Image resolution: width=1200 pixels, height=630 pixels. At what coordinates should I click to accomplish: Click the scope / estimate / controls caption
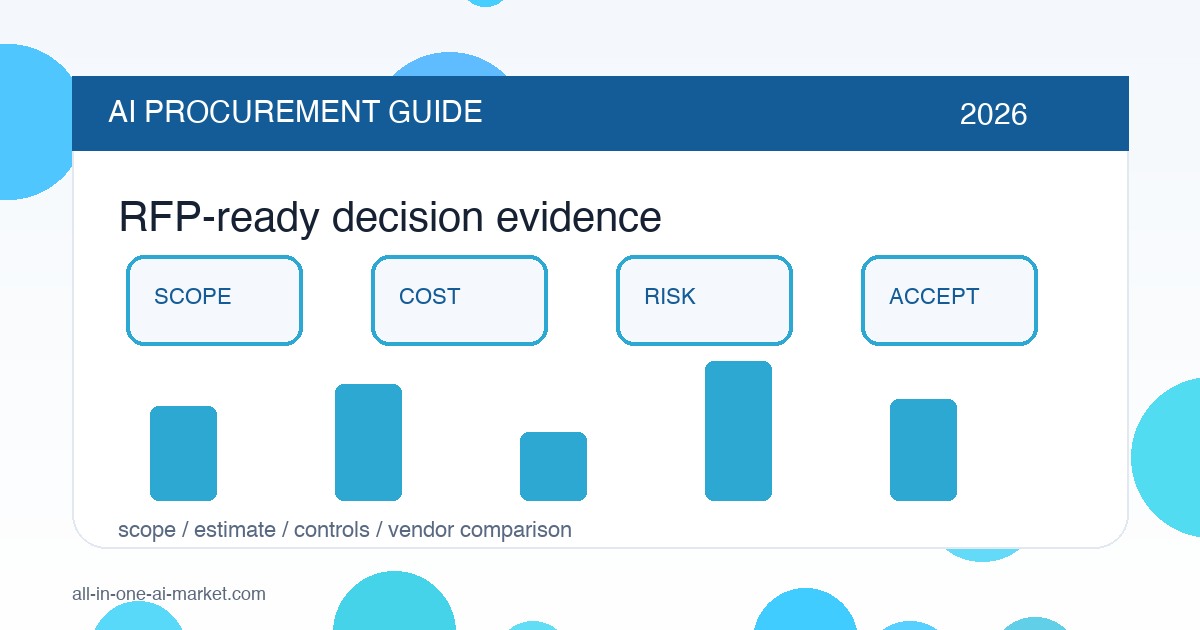[345, 530]
